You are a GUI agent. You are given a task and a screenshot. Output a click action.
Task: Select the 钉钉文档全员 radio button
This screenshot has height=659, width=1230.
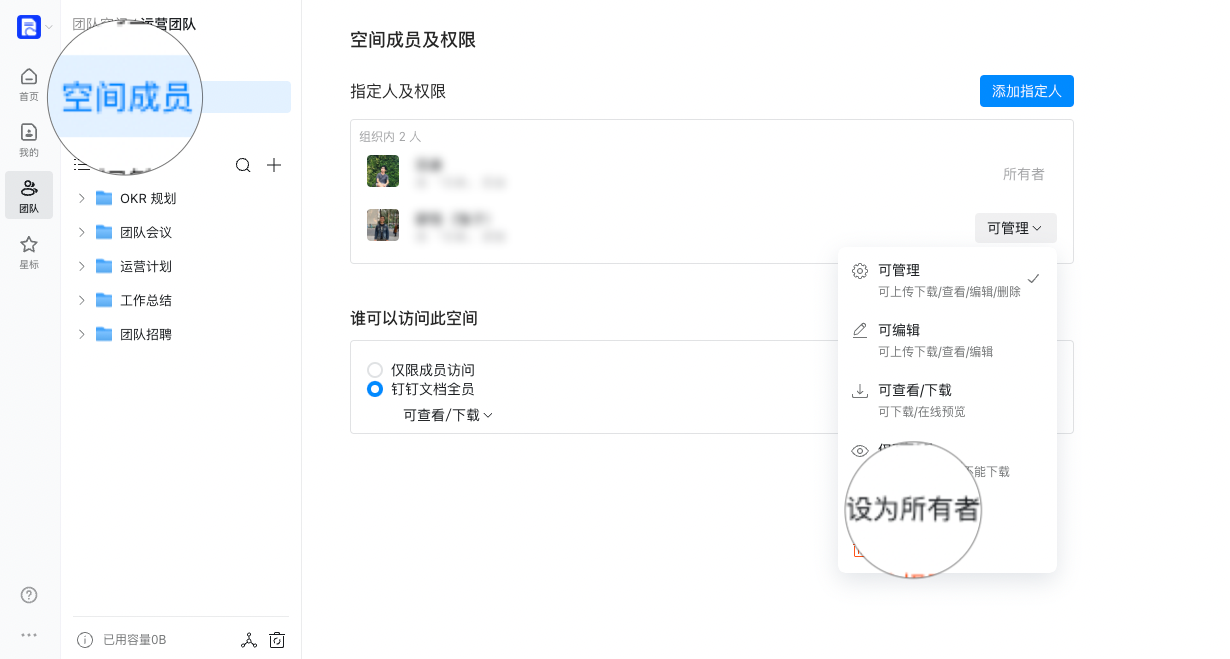point(375,389)
